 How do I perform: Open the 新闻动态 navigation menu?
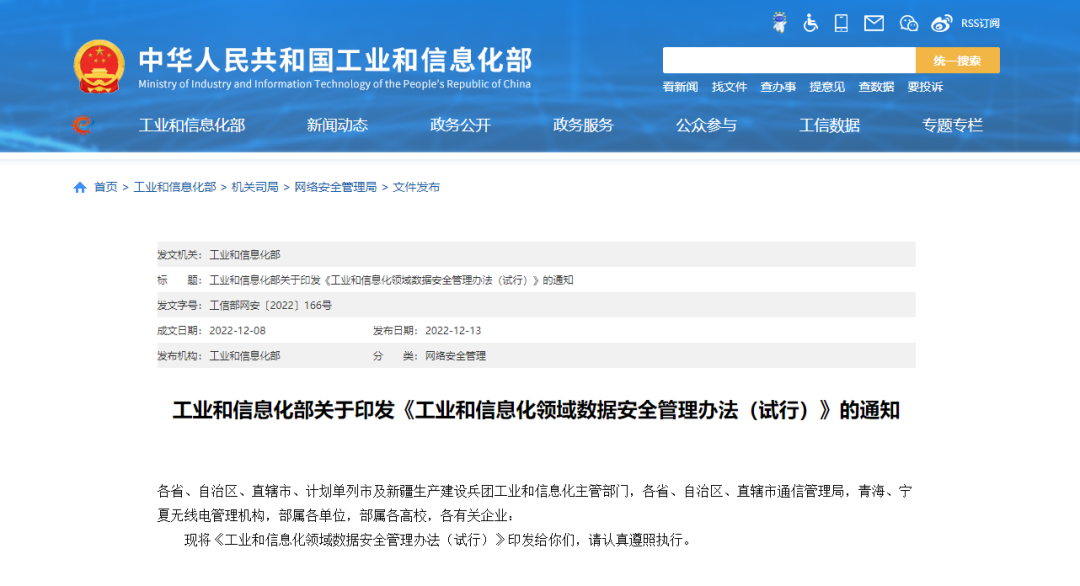click(x=338, y=125)
